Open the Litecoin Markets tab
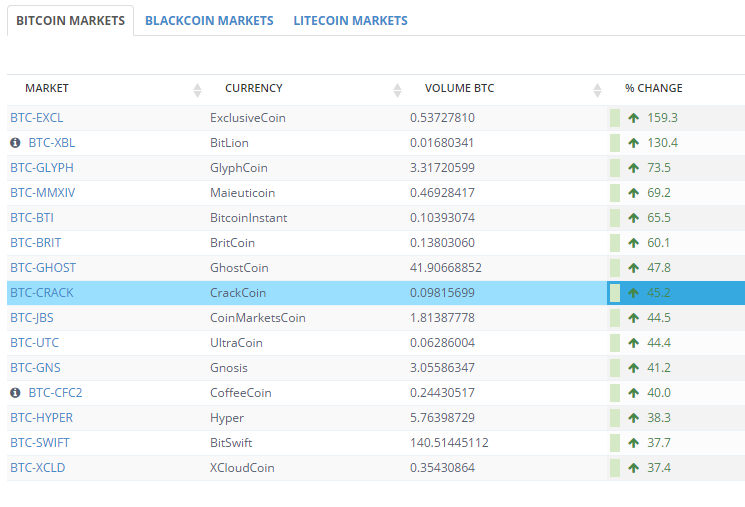The width and height of the screenshot is (745, 507). point(350,21)
